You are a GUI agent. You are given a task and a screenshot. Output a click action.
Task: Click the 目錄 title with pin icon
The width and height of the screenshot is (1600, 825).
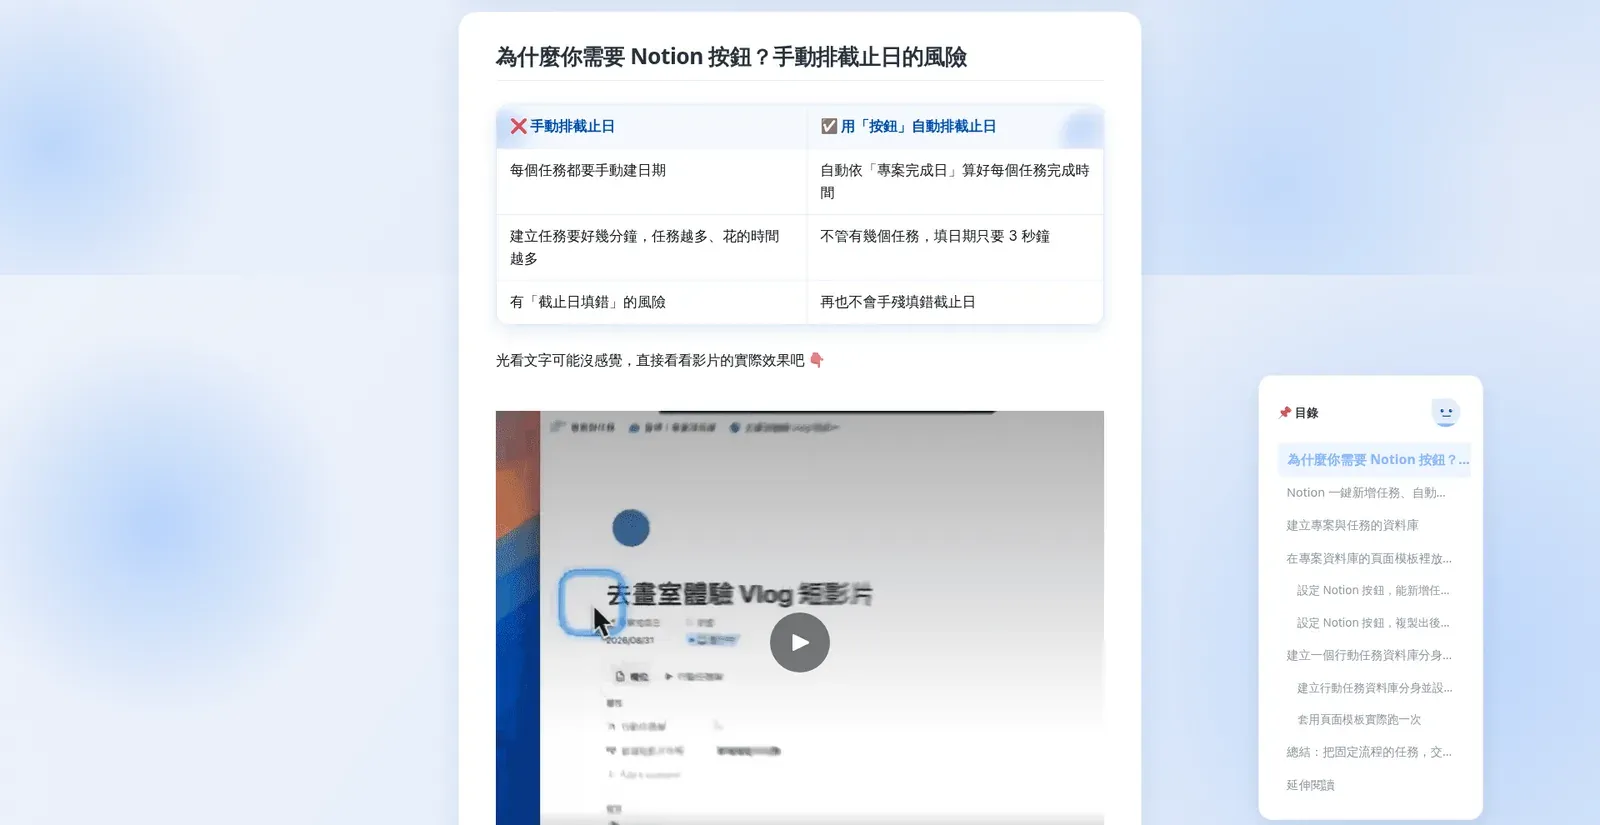(x=1299, y=413)
